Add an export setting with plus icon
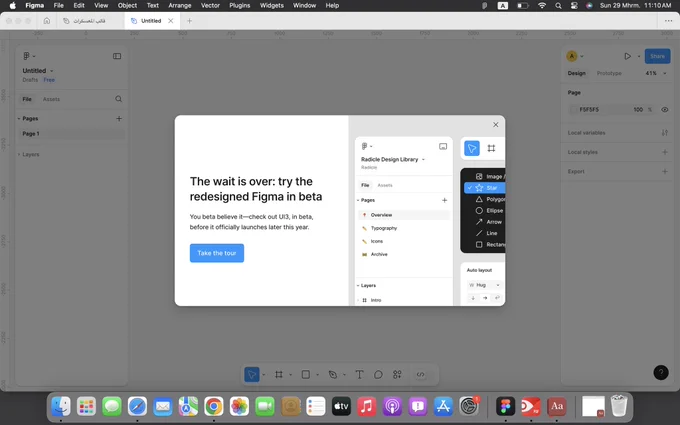The height and width of the screenshot is (425, 680). pyautogui.click(x=665, y=171)
